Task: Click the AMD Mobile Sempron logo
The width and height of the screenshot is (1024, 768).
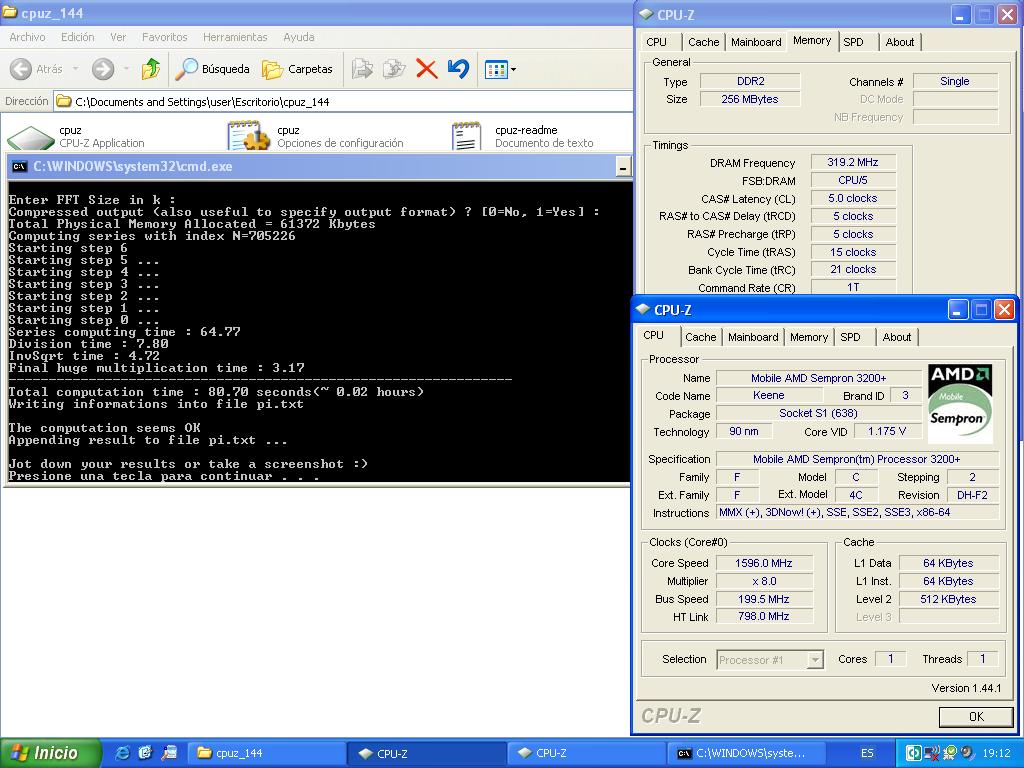Action: click(960, 404)
